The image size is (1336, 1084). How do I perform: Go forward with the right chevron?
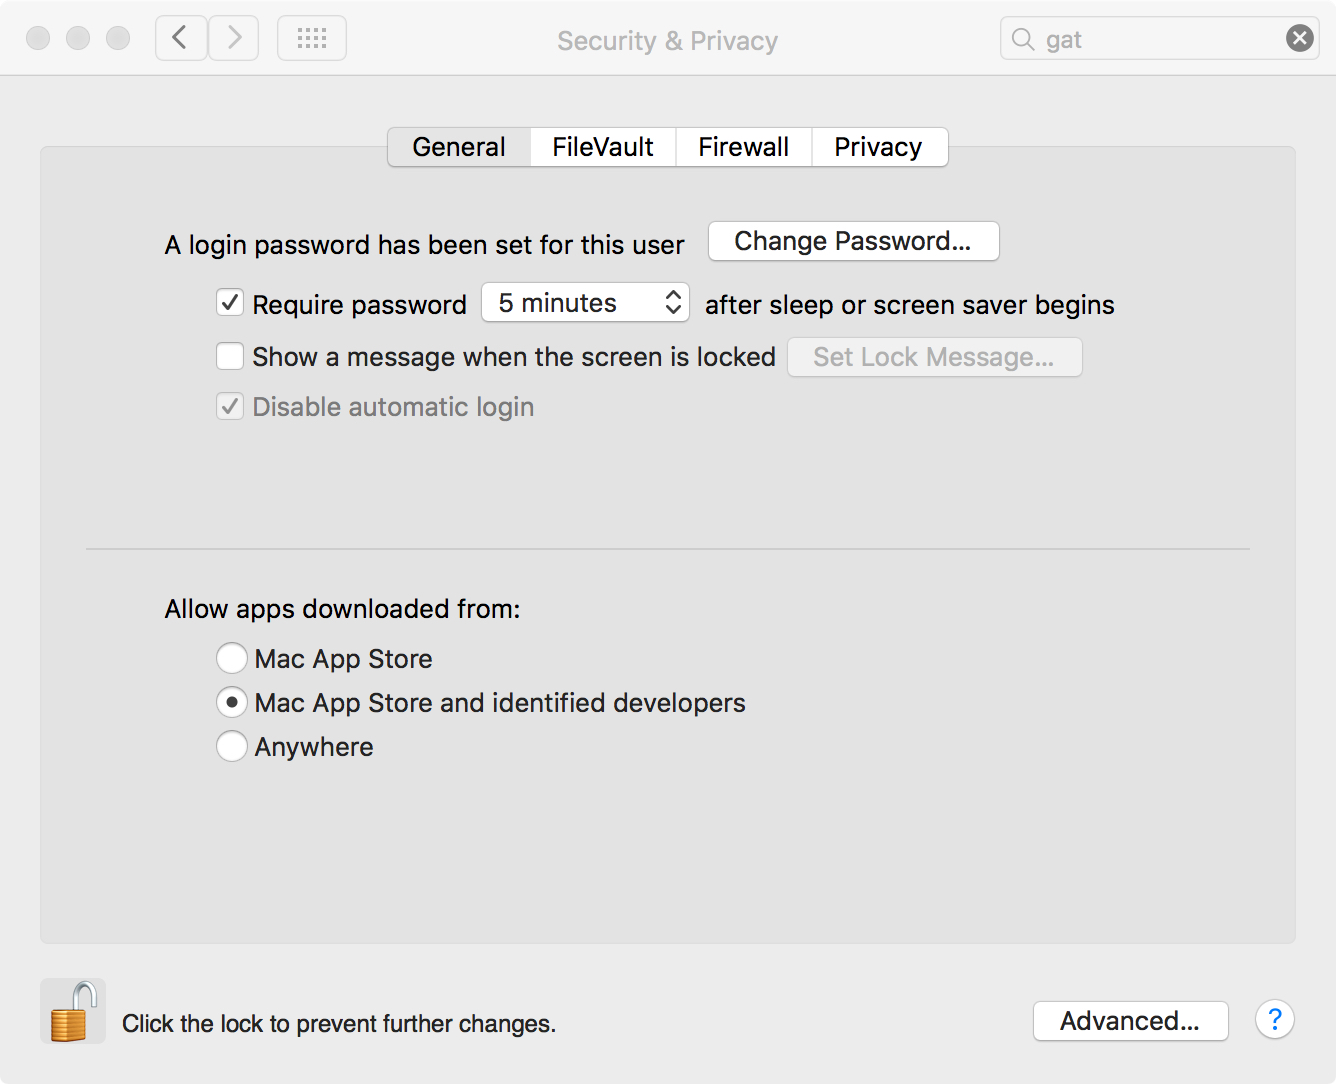point(234,38)
